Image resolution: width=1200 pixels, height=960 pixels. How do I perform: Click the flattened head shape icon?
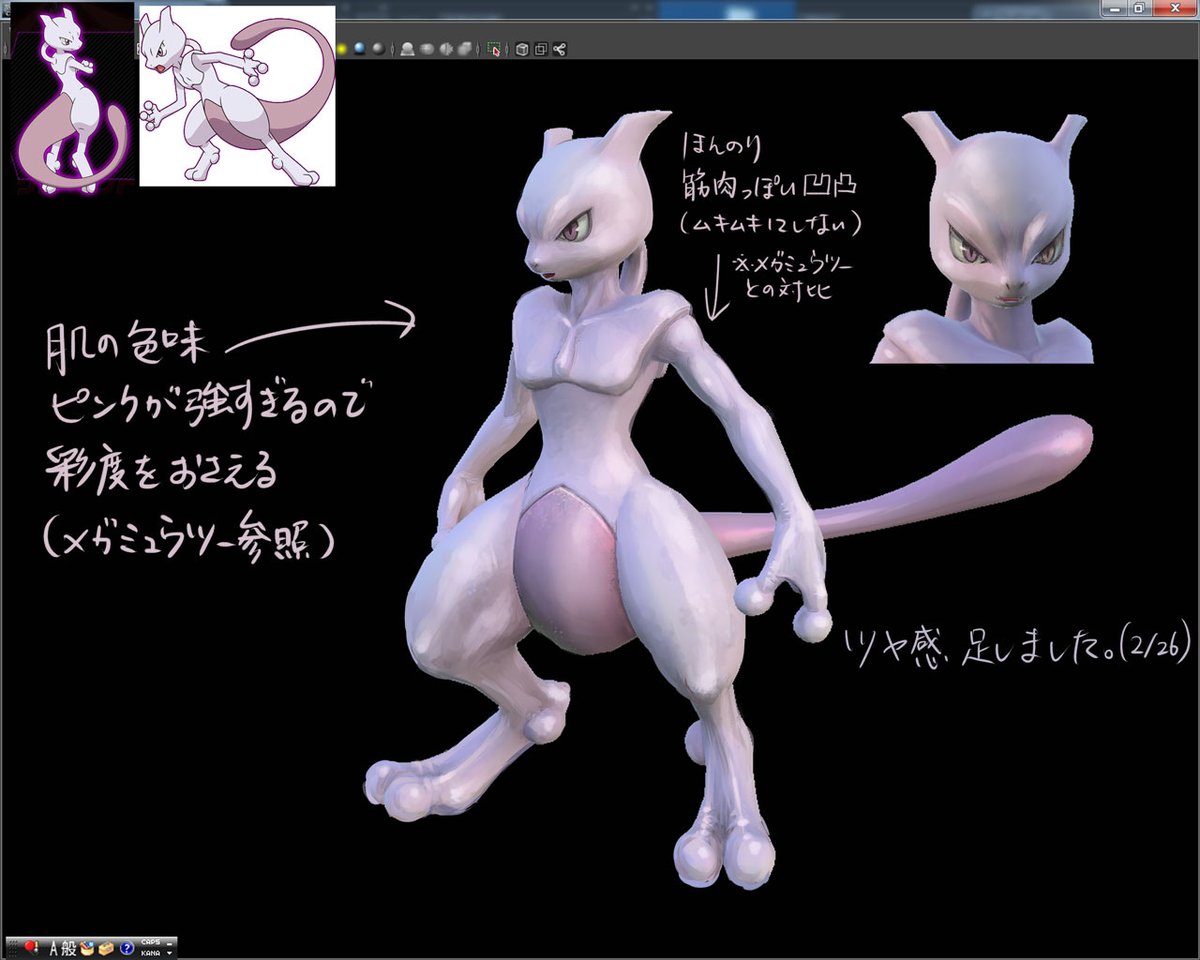[426, 49]
